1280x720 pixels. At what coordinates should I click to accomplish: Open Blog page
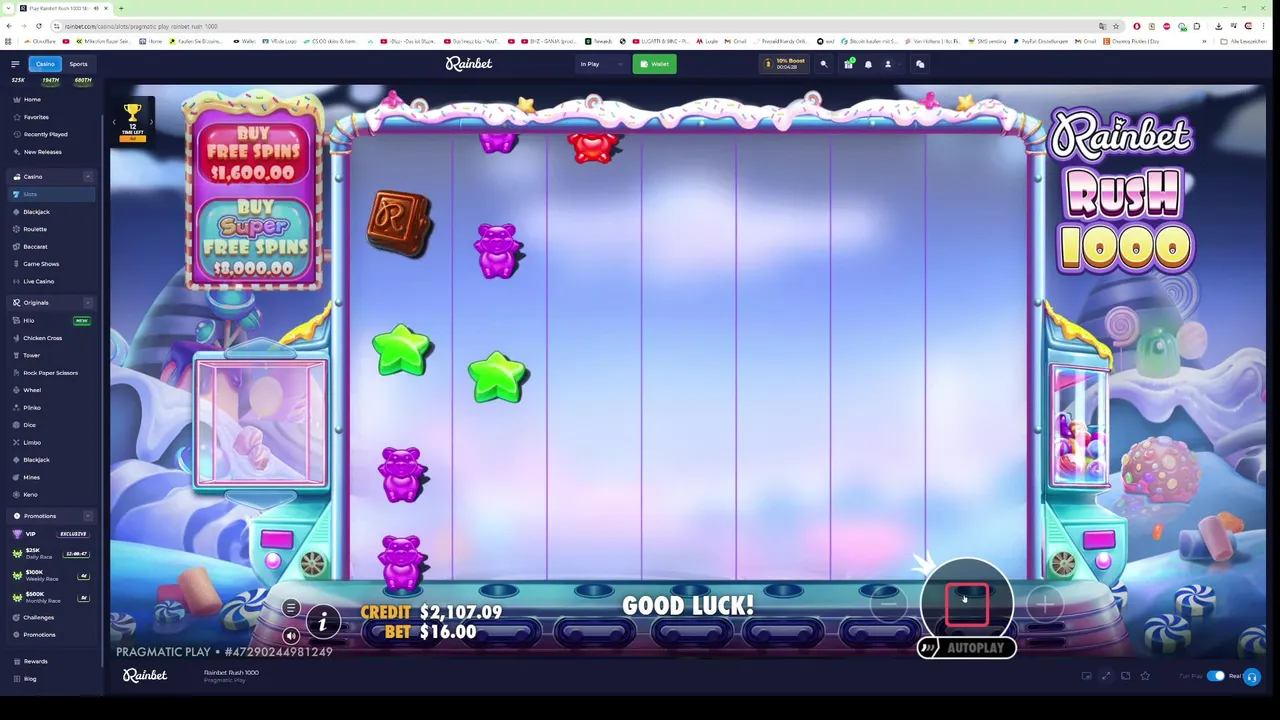click(30, 679)
